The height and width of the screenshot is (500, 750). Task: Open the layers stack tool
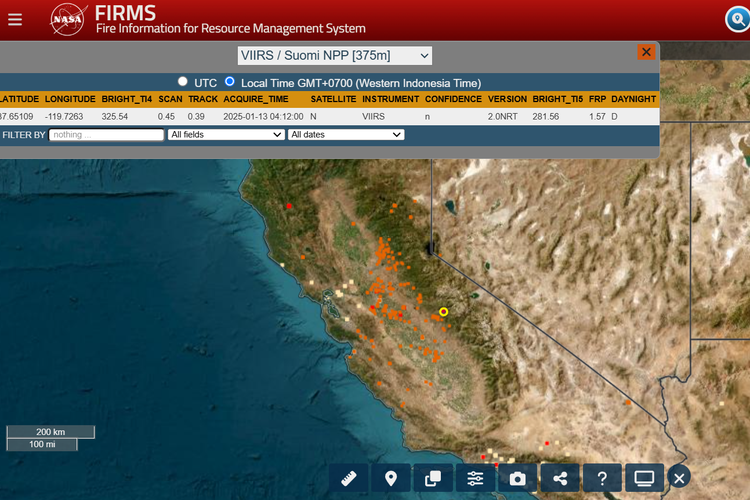[x=433, y=478]
